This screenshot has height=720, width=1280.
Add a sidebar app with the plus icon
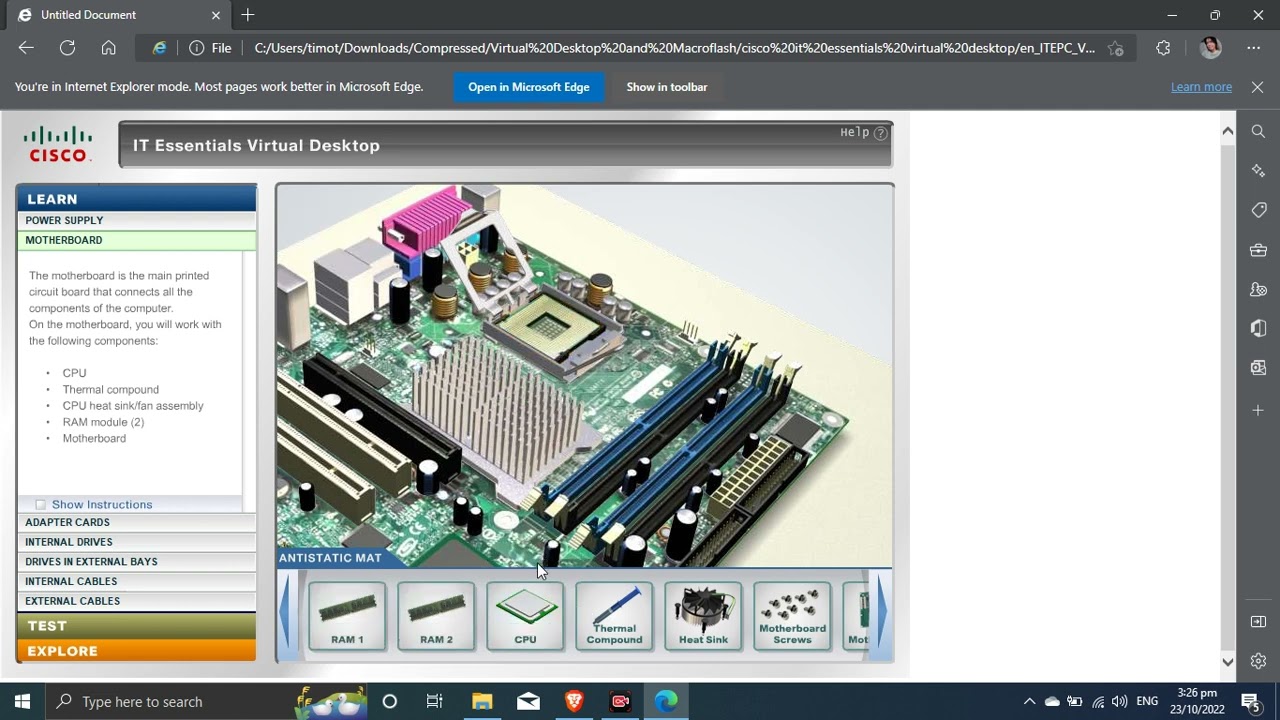[x=1258, y=410]
